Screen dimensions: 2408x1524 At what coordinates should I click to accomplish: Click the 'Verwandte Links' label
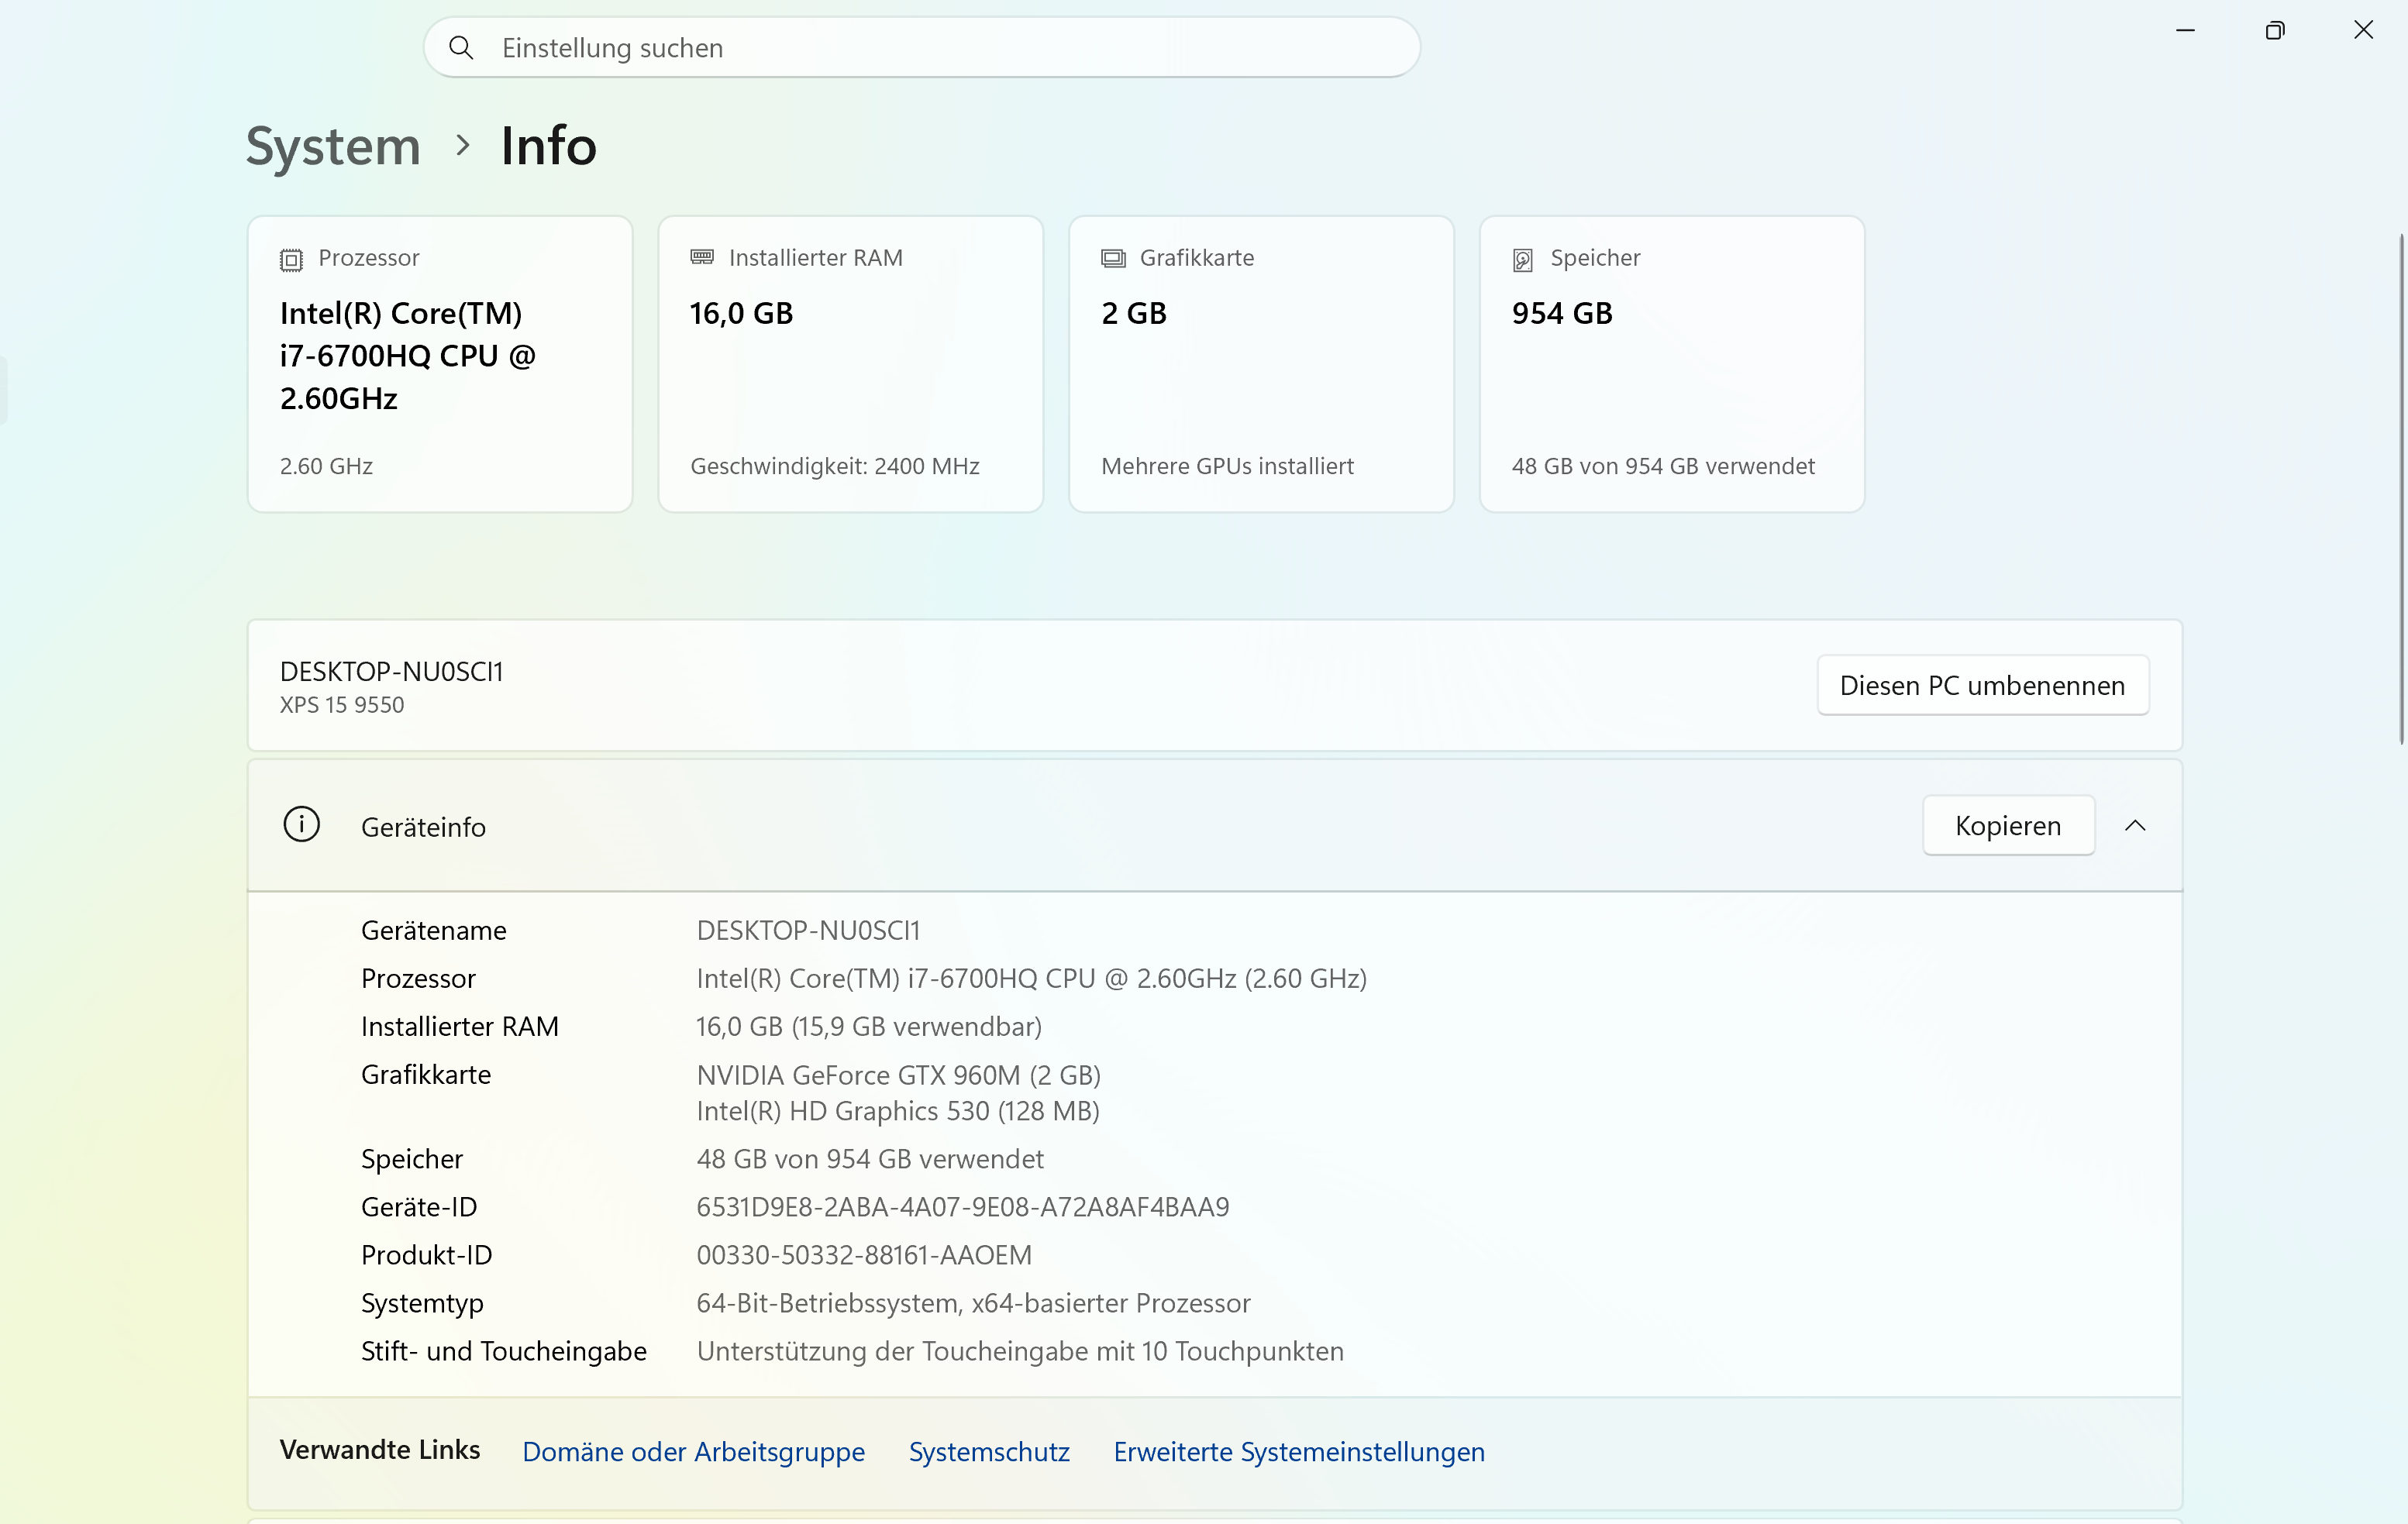coord(380,1449)
